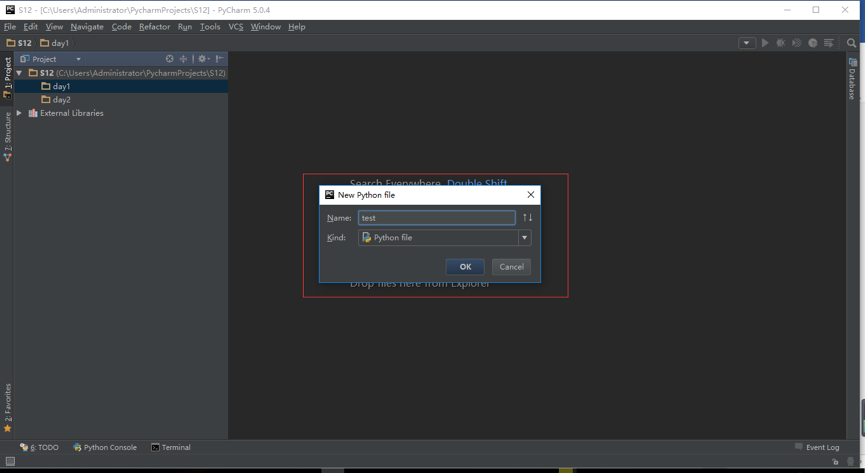Open the Edit menu
This screenshot has width=865, height=473.
(x=30, y=26)
